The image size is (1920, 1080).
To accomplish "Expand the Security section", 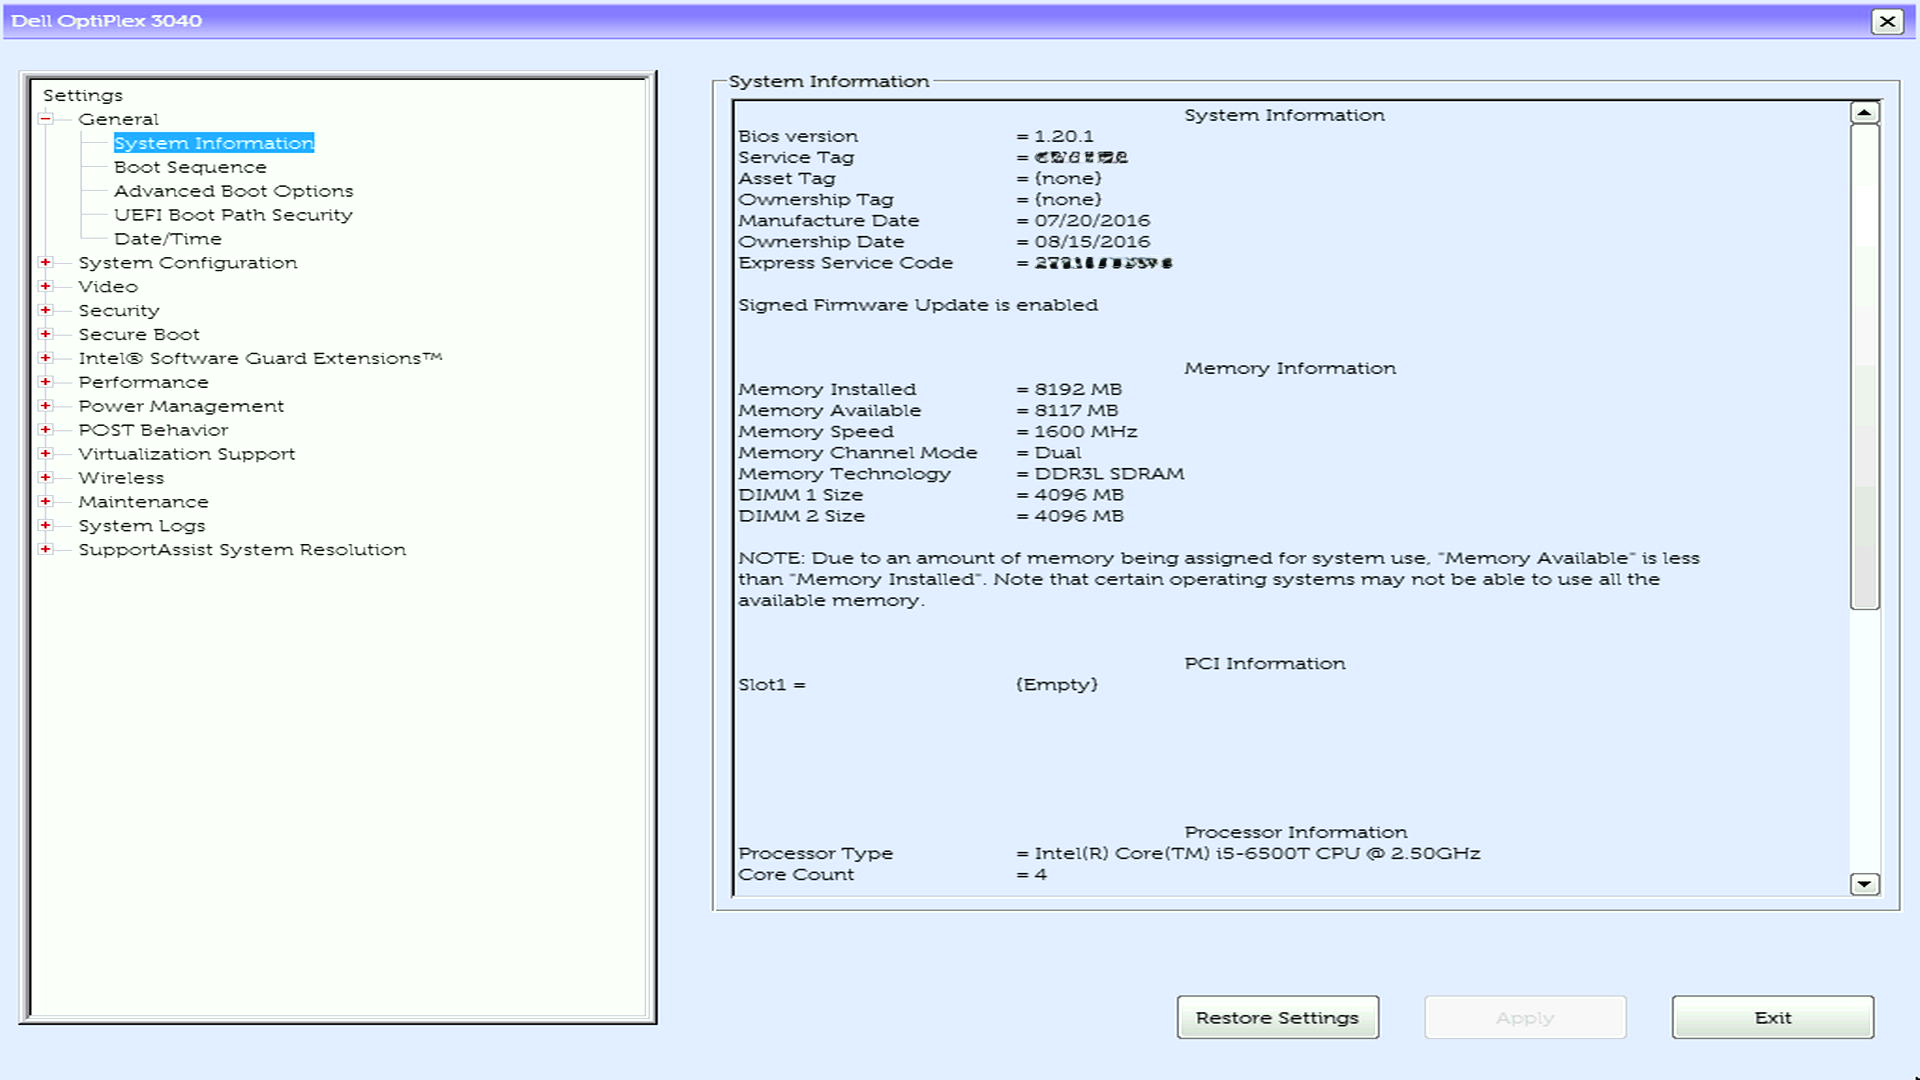I will coord(46,310).
